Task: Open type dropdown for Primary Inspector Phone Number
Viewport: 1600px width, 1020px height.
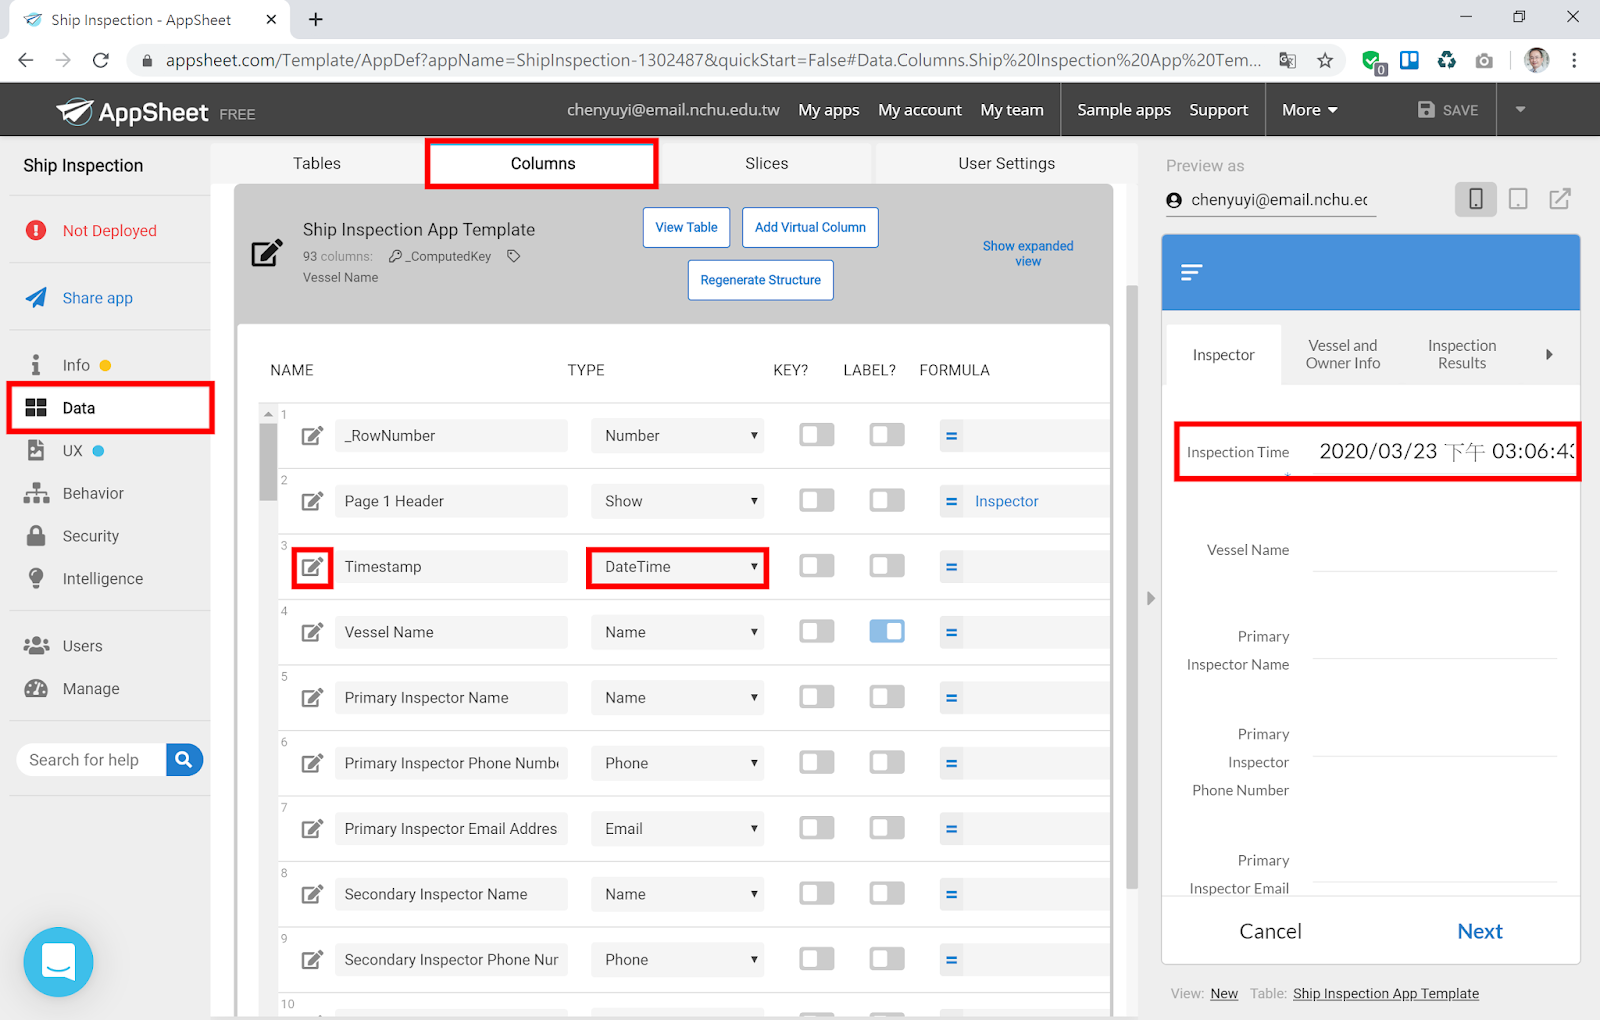Action: pos(678,763)
